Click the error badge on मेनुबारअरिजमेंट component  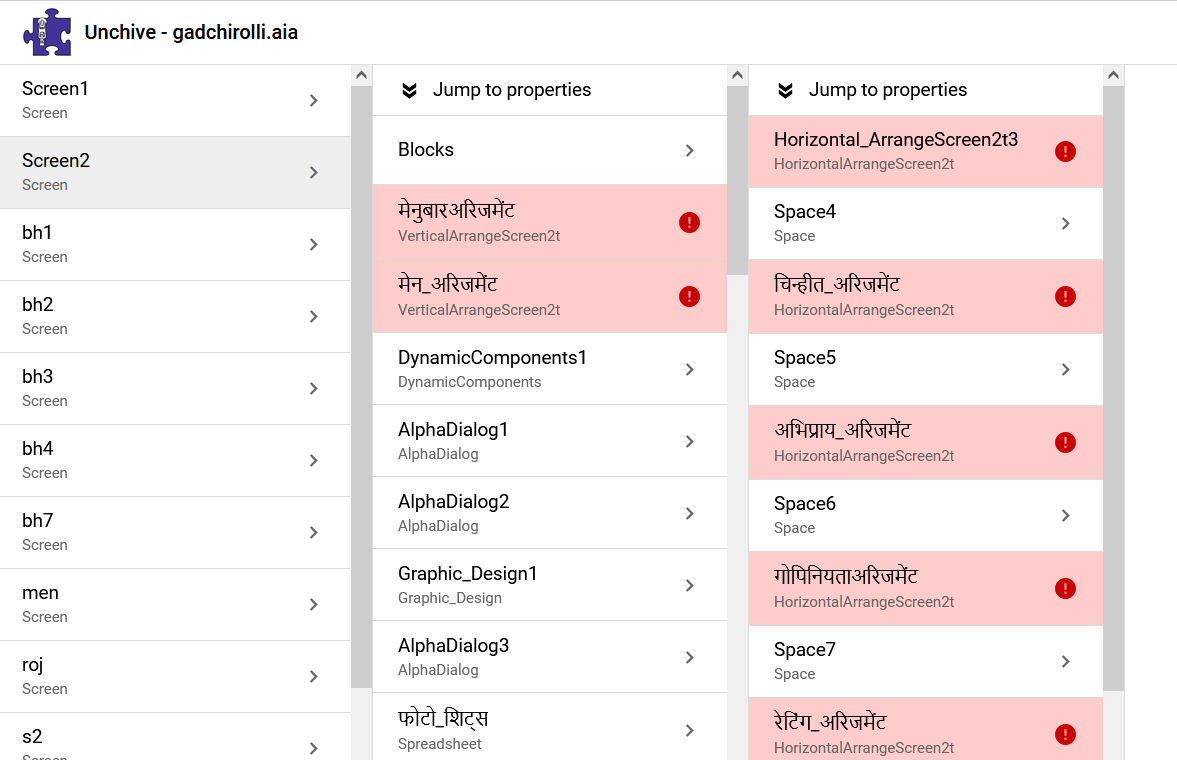(689, 222)
